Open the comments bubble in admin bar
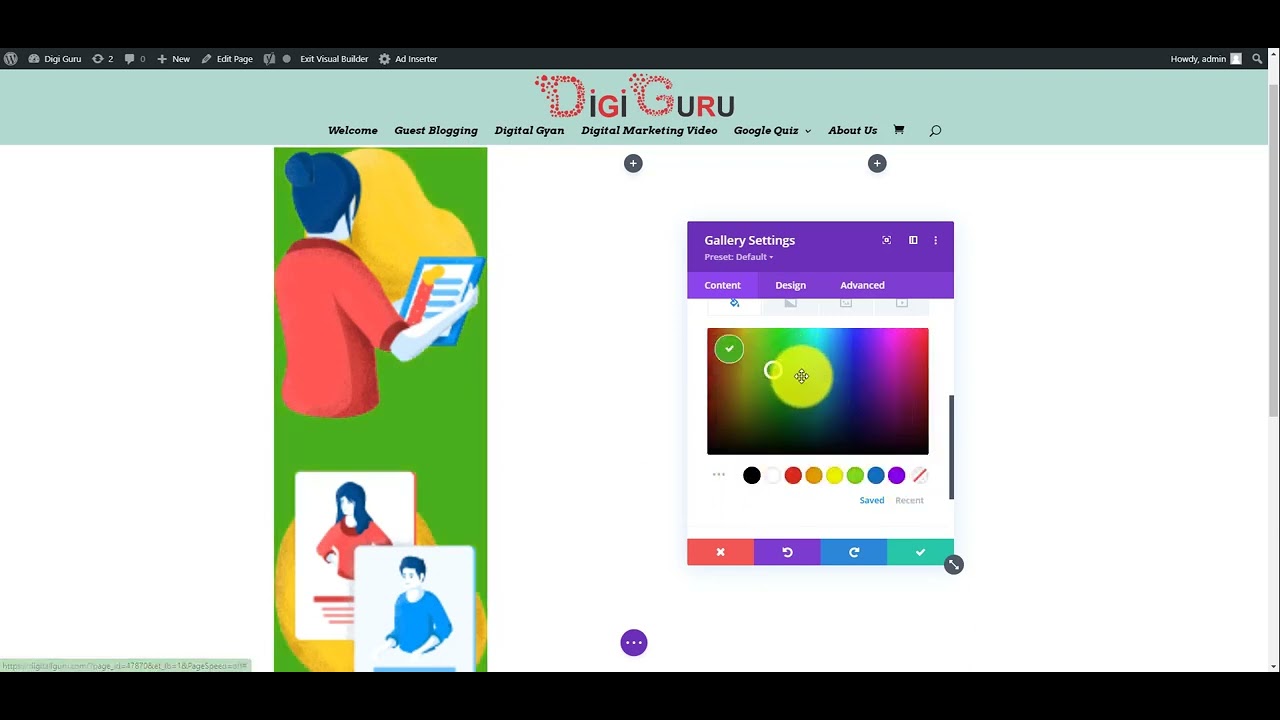 coord(134,59)
